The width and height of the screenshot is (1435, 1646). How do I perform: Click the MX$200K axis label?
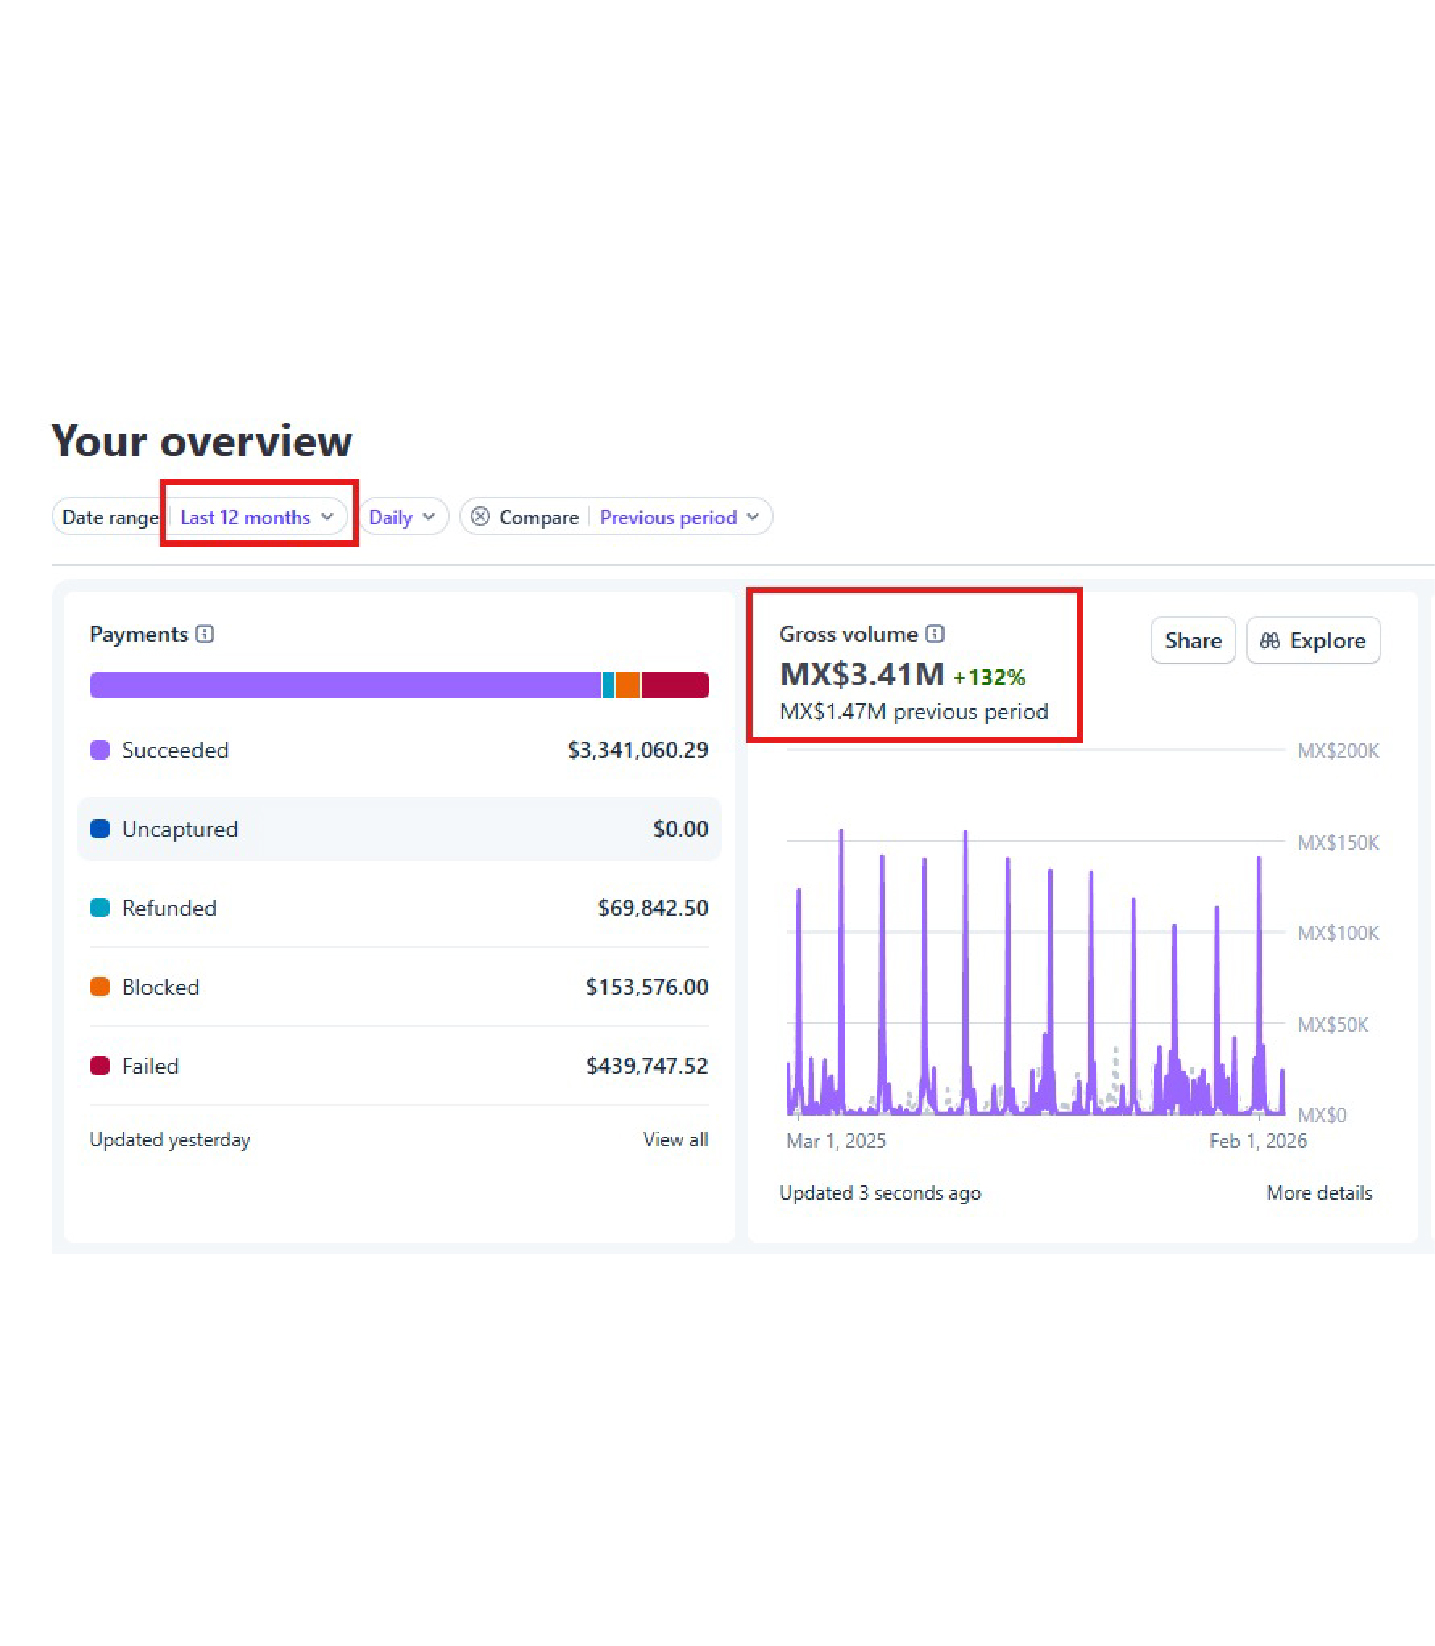[x=1338, y=751]
